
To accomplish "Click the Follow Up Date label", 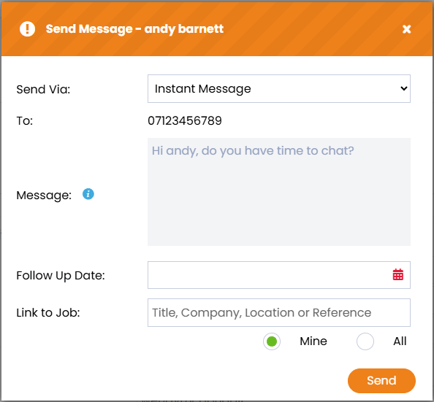I will click(x=61, y=276).
